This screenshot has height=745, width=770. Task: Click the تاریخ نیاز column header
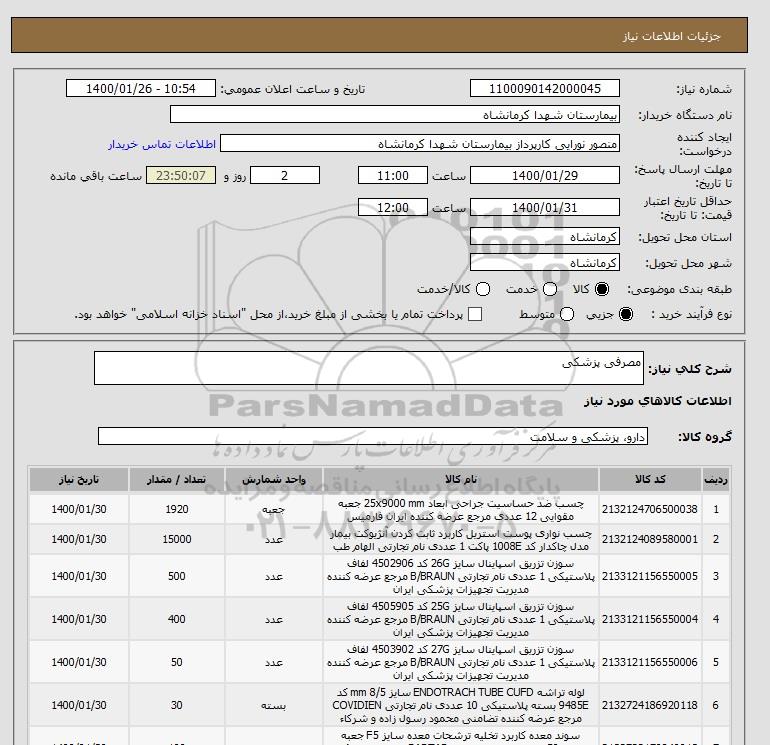(x=79, y=479)
